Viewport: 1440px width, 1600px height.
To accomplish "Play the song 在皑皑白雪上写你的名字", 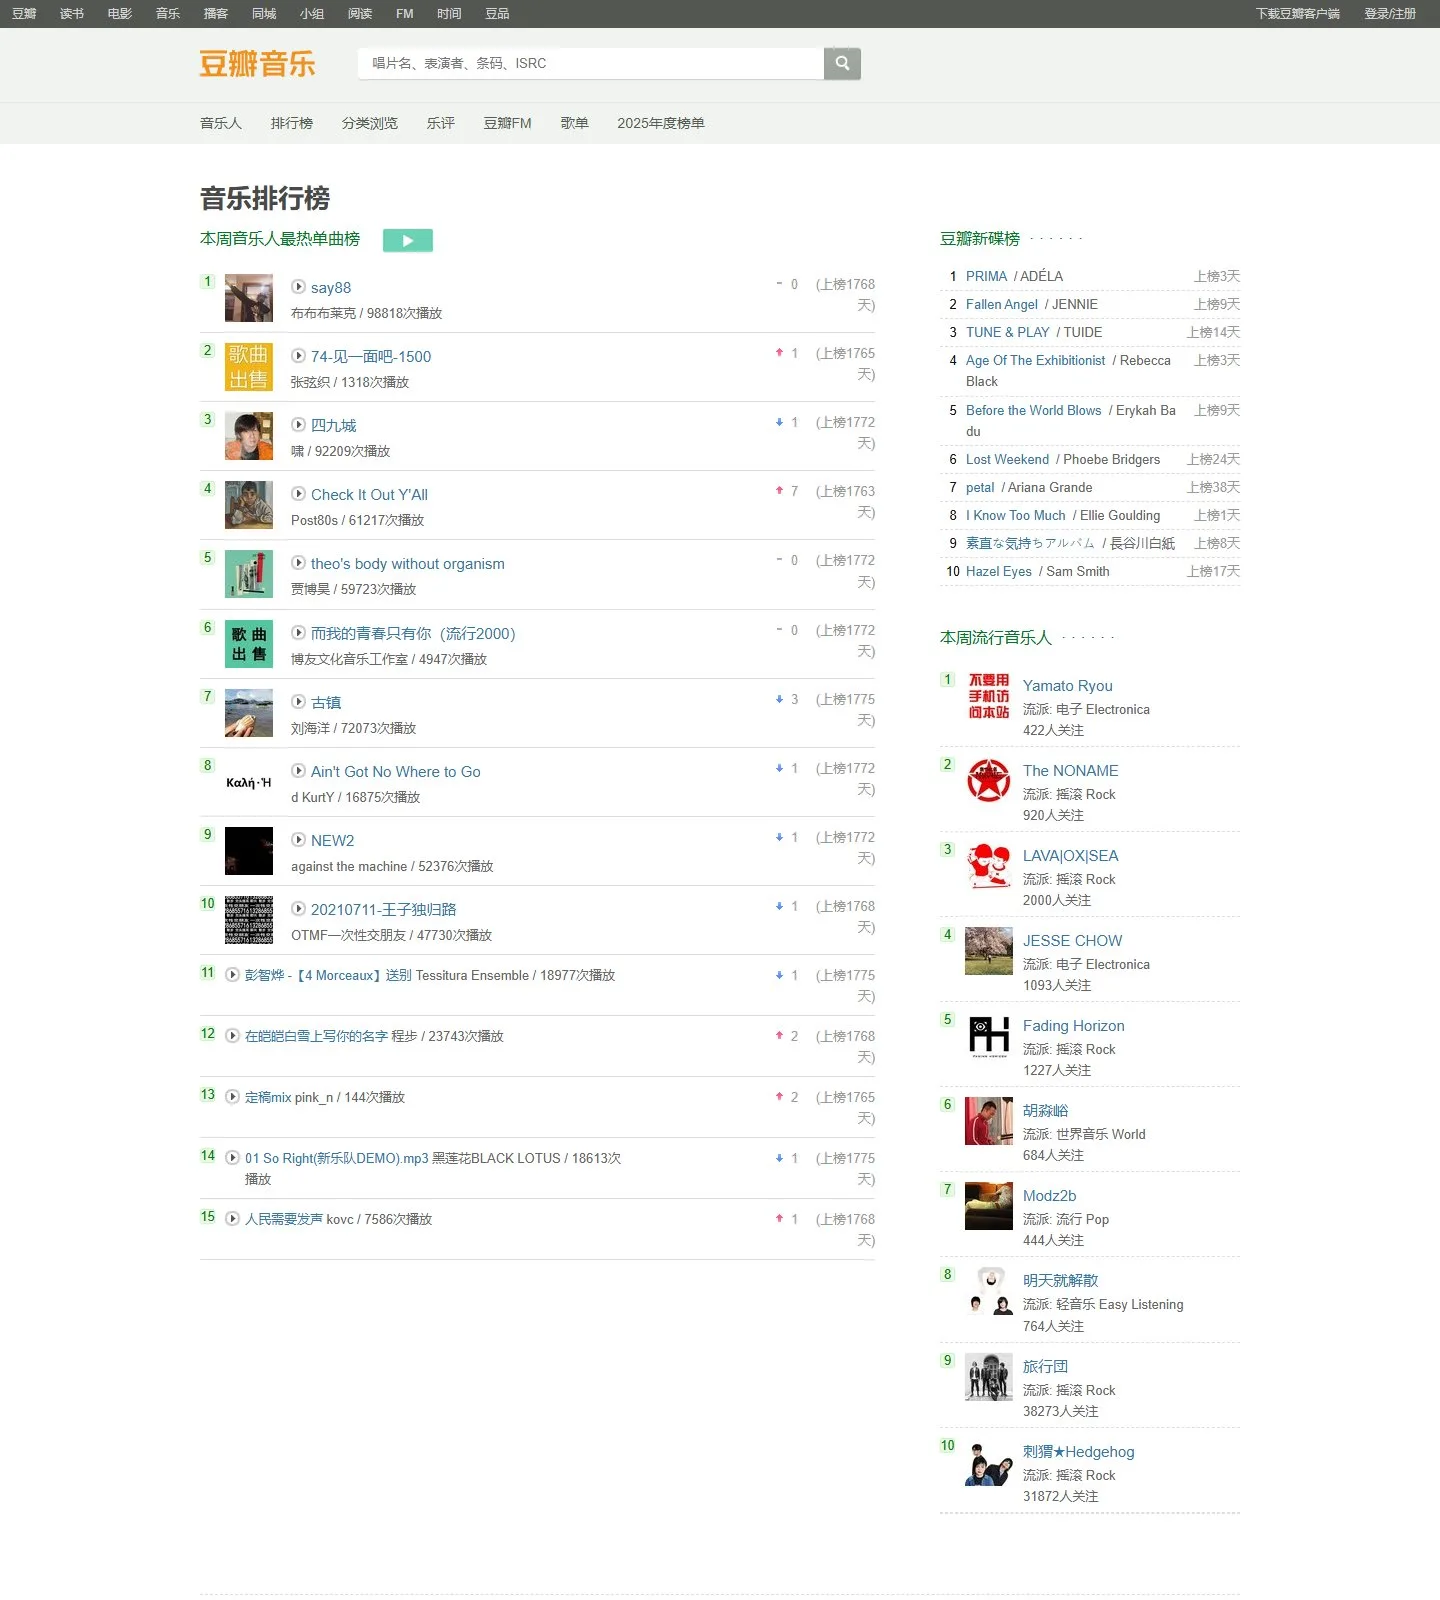I will tap(232, 1036).
